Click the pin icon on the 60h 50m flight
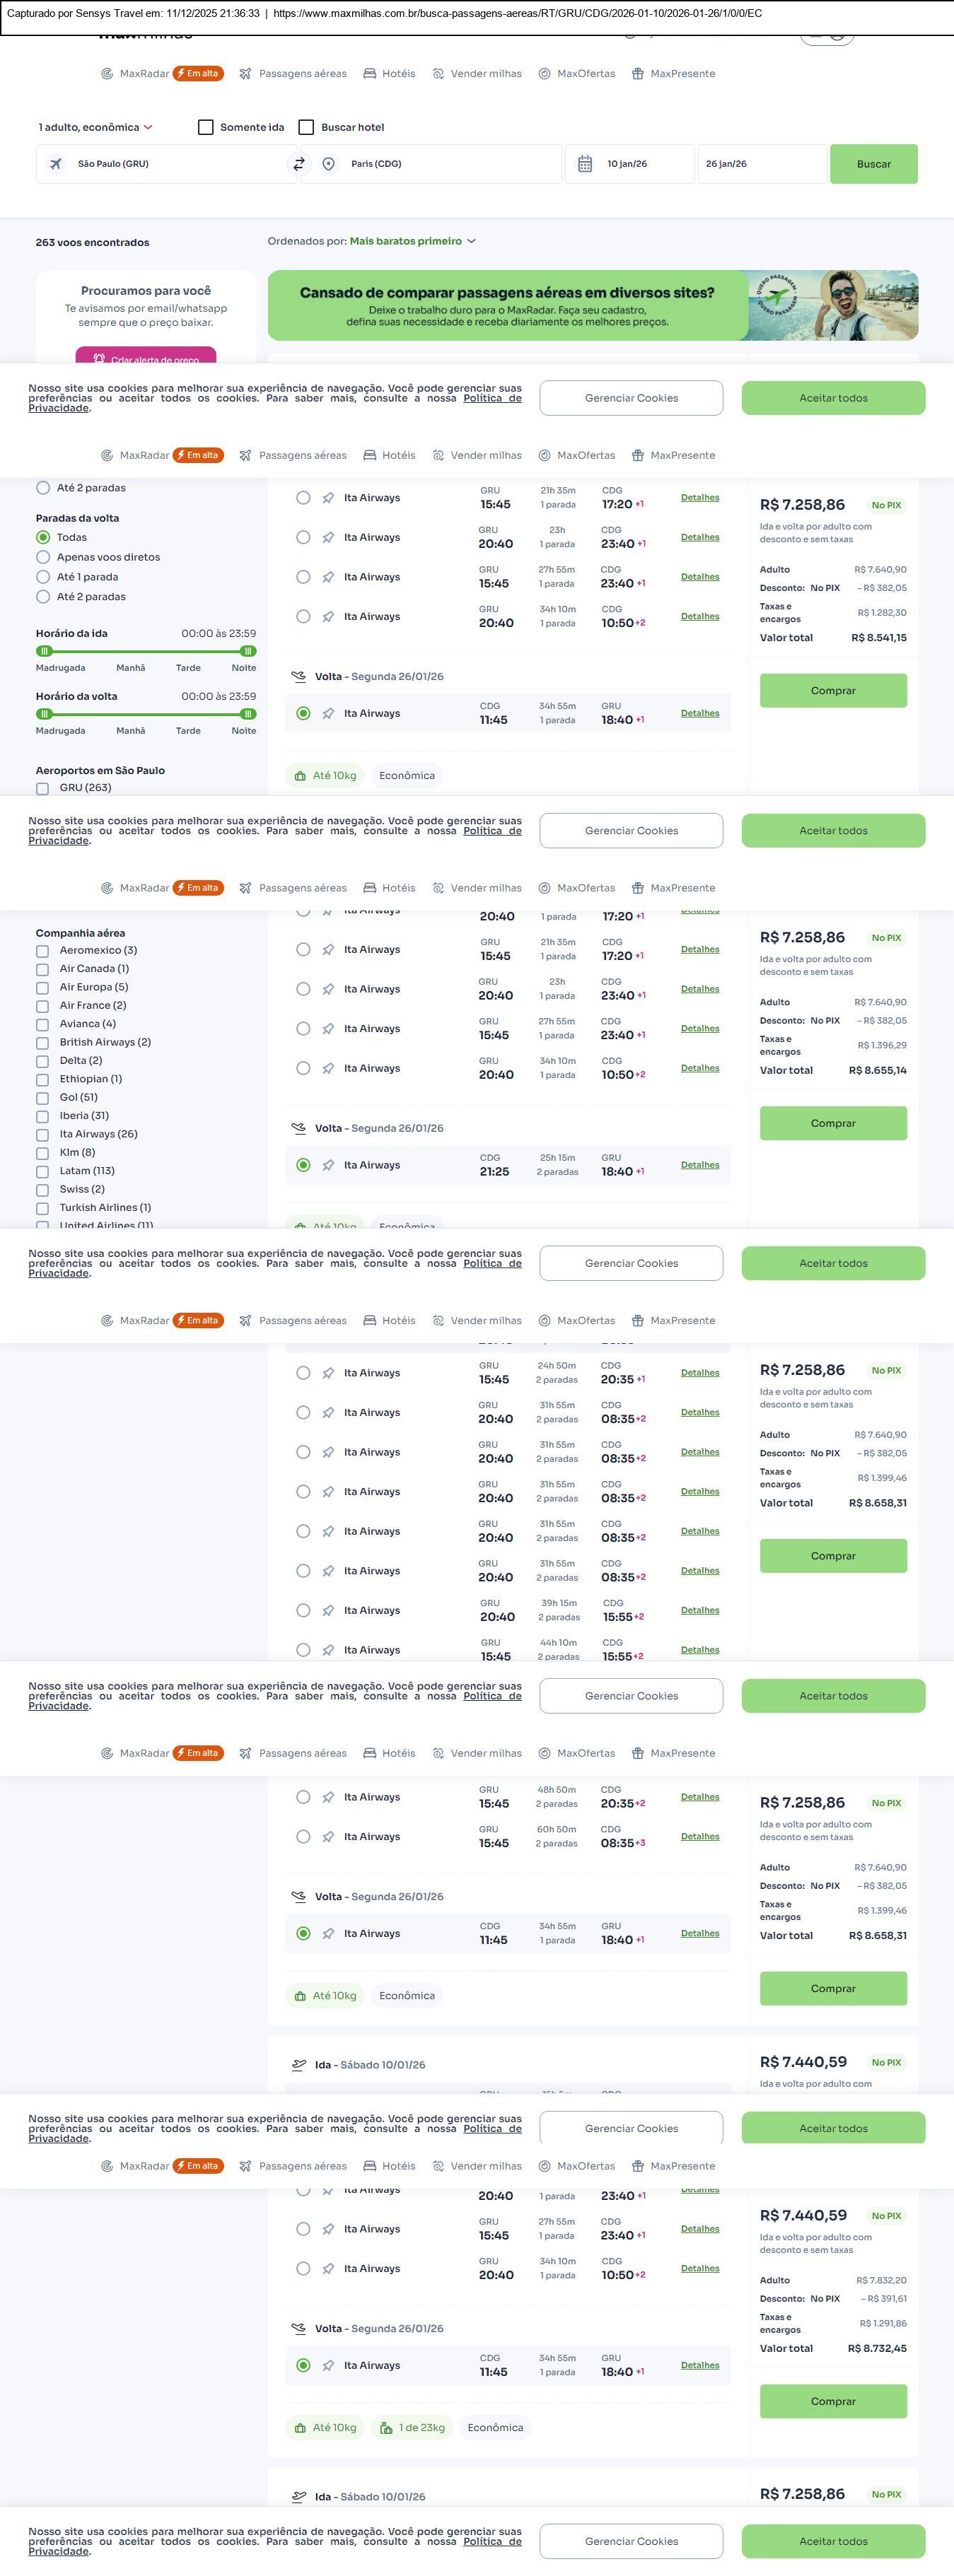Viewport: 954px width, 2576px height. click(328, 1837)
